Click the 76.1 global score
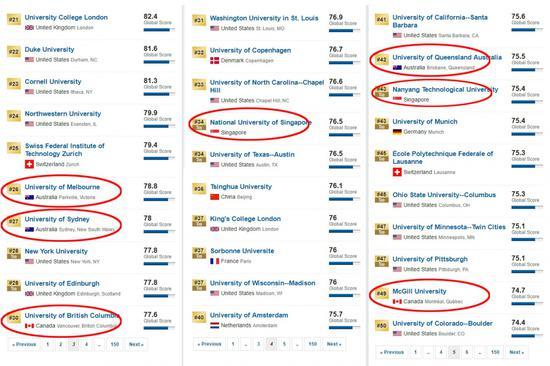The width and height of the screenshot is (550, 366). point(336,186)
